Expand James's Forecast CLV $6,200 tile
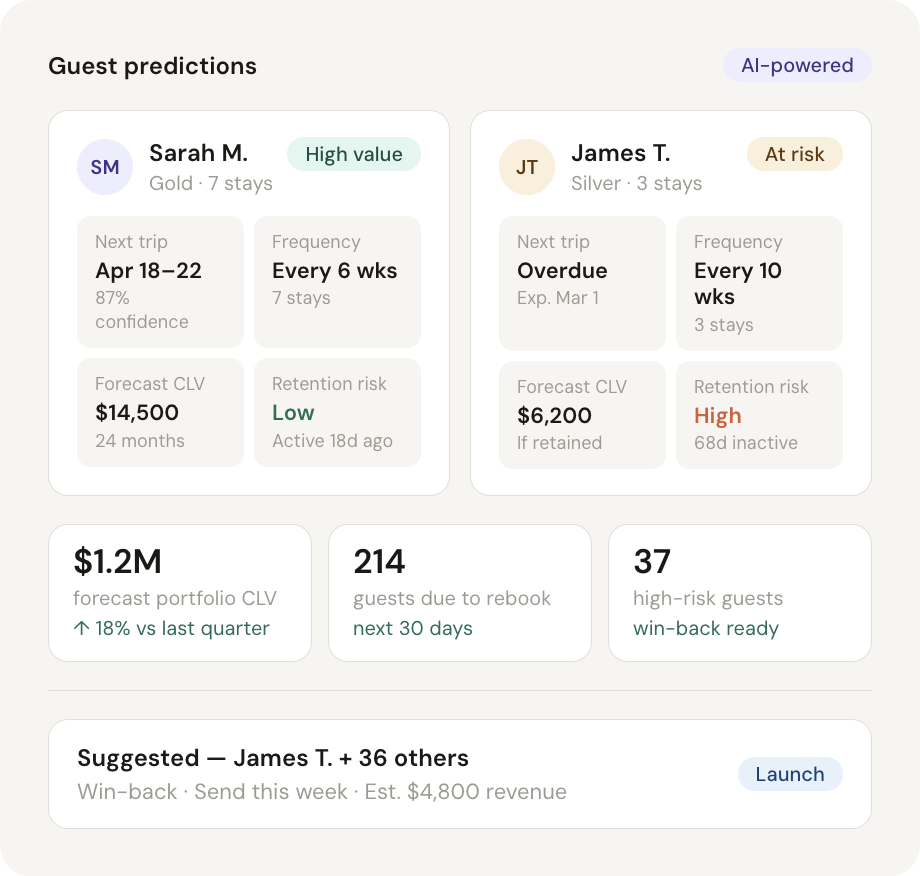The height and width of the screenshot is (876, 920). 582,415
